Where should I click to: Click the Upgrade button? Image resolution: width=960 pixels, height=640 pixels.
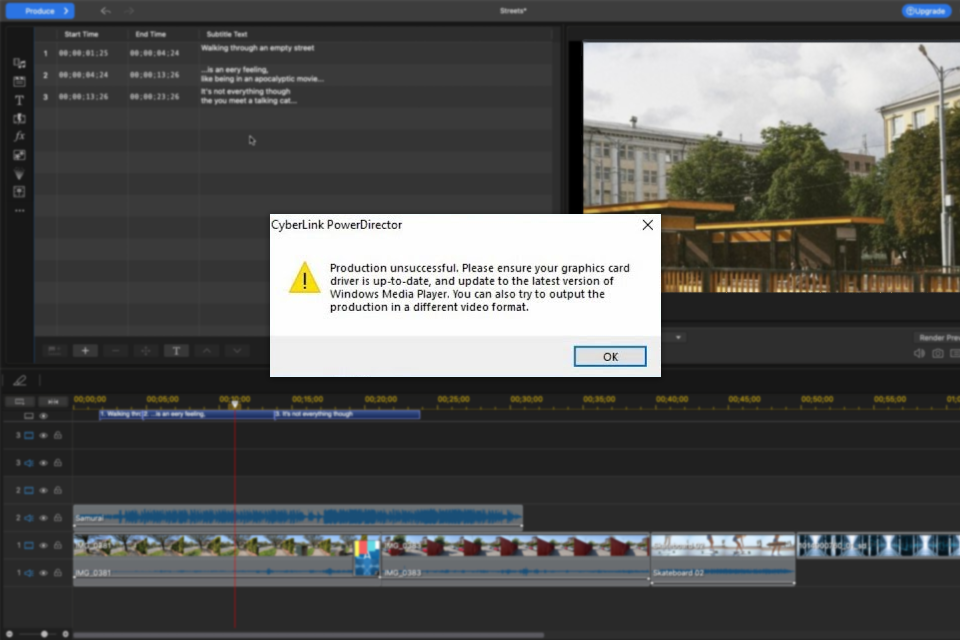pos(926,11)
